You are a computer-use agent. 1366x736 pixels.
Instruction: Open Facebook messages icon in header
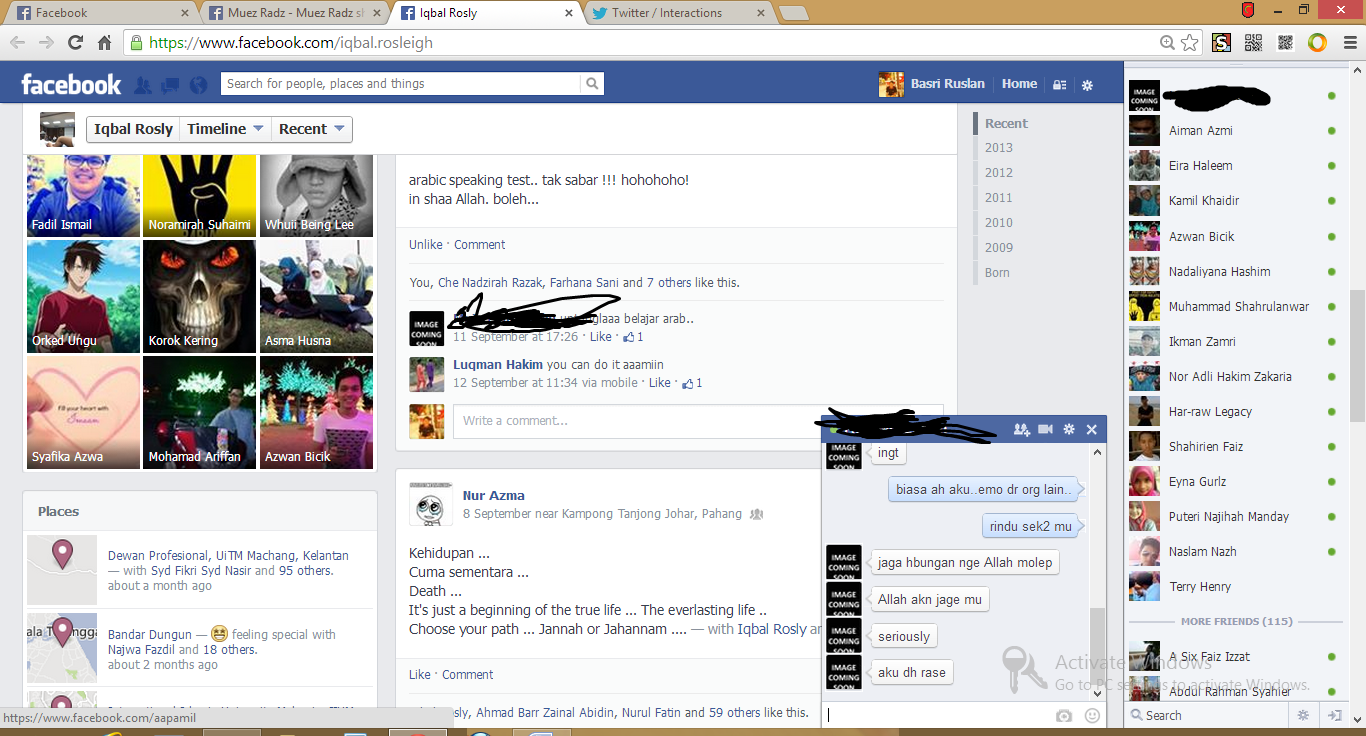[x=170, y=85]
